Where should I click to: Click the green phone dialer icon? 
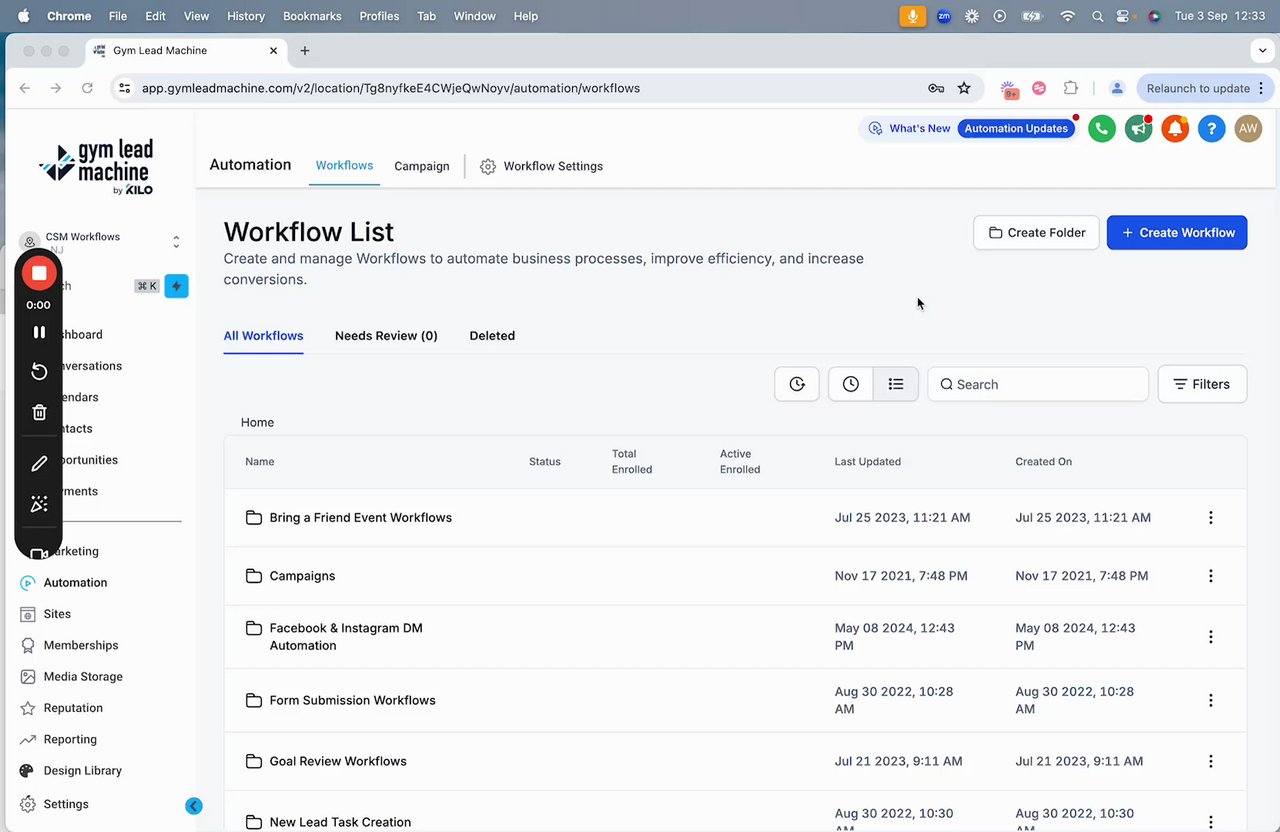click(1102, 128)
